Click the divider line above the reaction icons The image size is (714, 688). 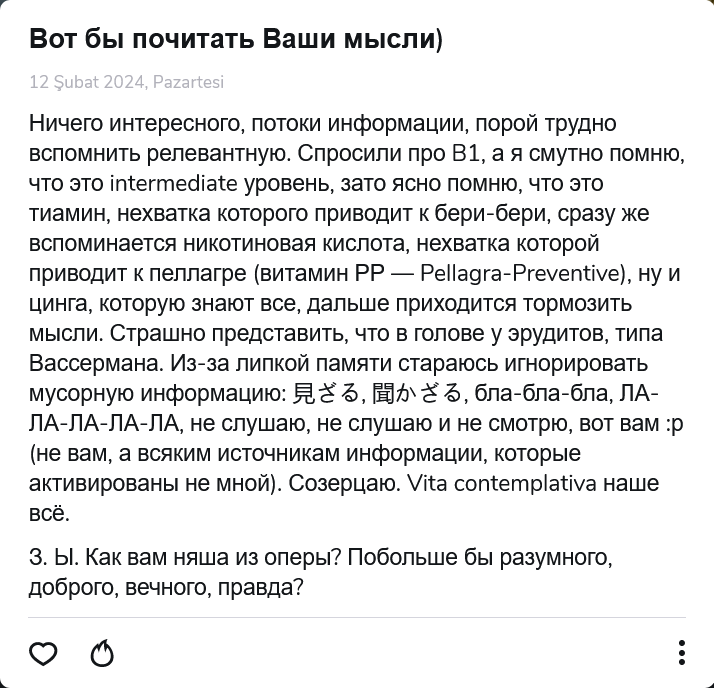coord(357,617)
